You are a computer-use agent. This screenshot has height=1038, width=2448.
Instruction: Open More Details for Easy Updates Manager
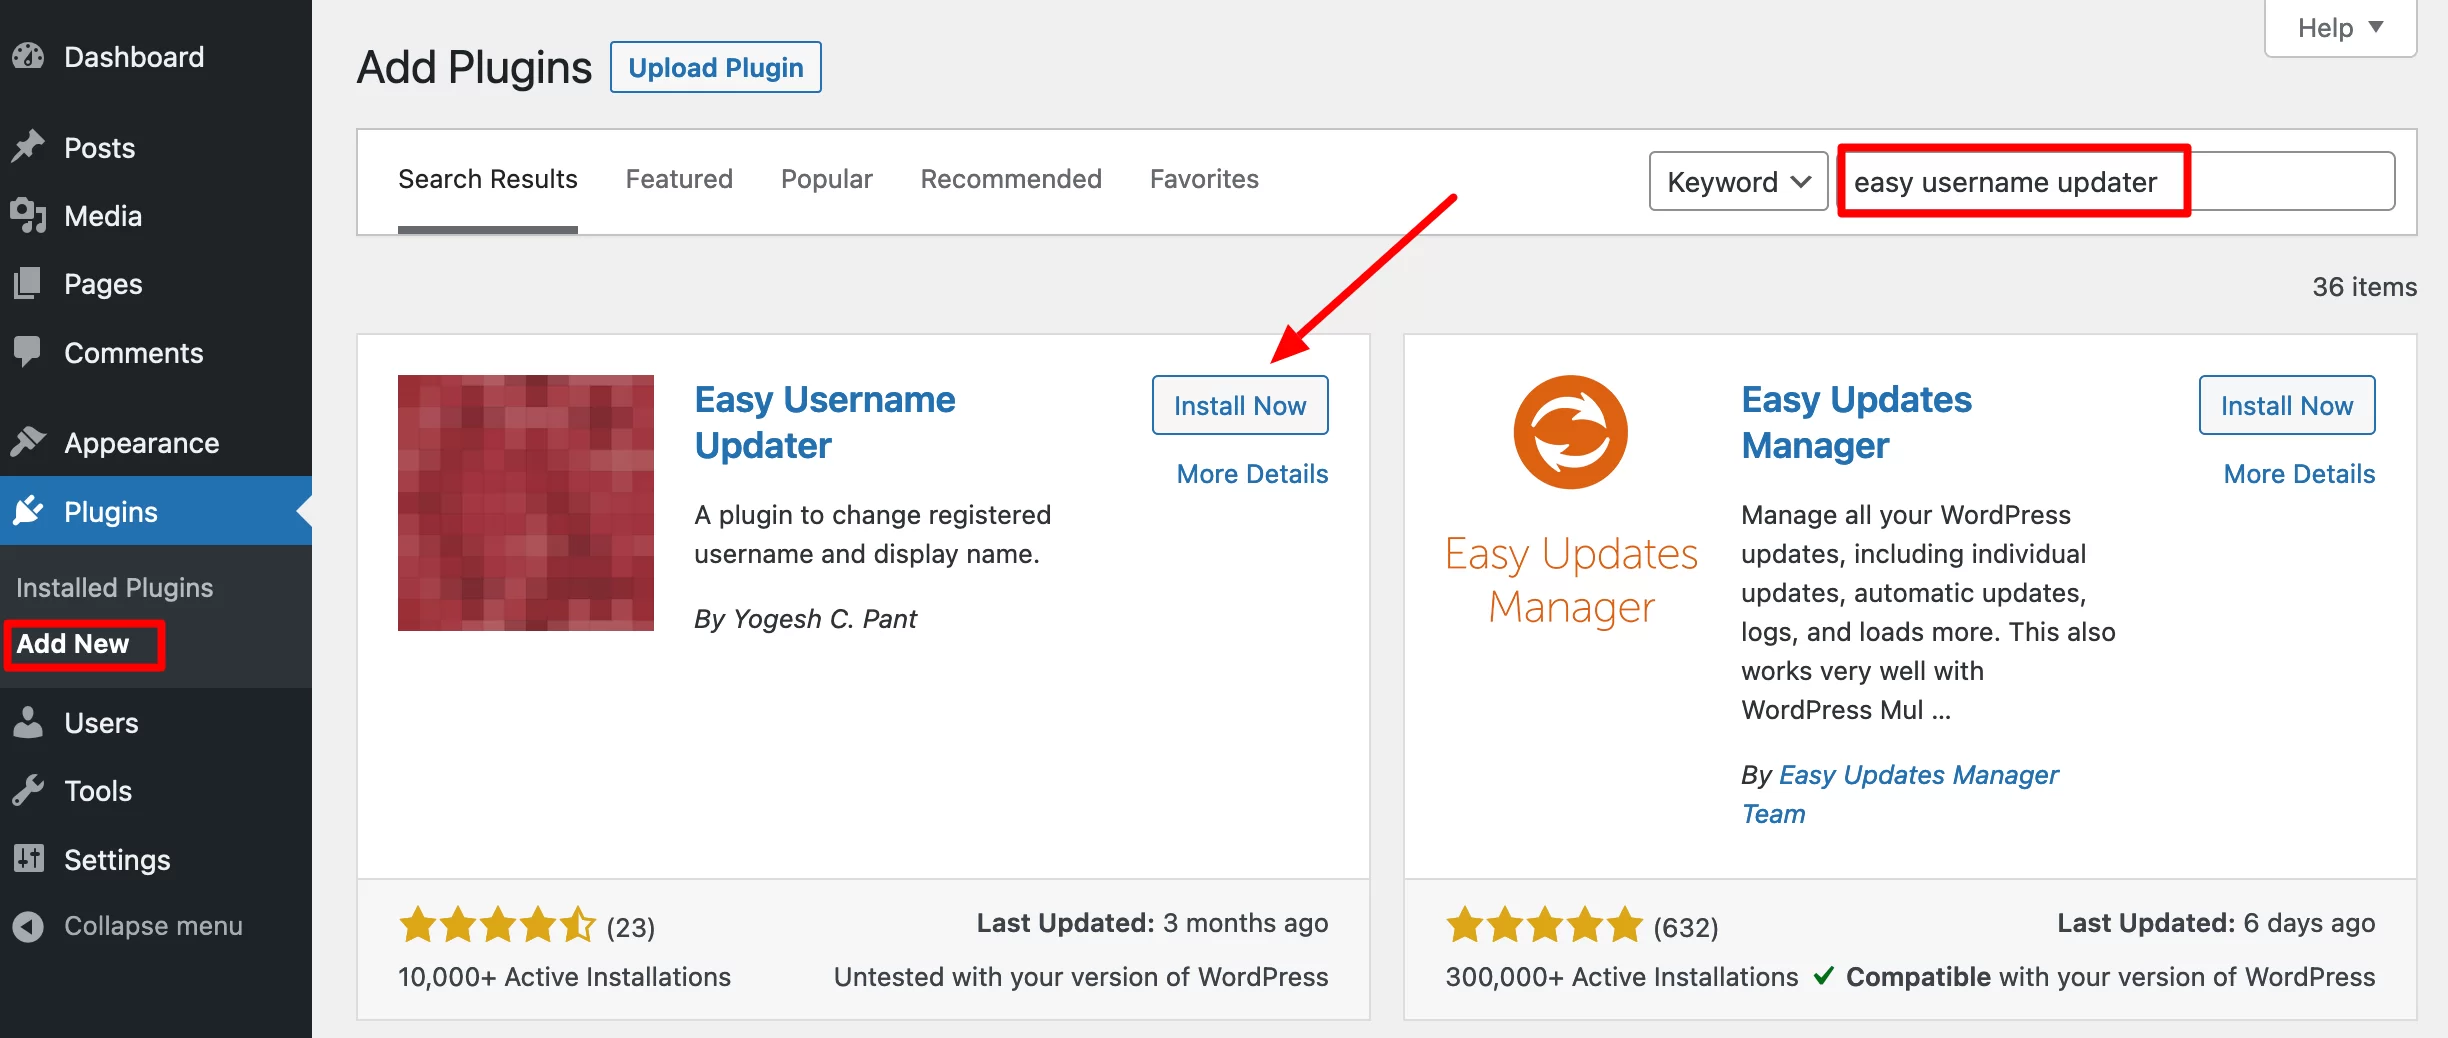tap(2299, 474)
